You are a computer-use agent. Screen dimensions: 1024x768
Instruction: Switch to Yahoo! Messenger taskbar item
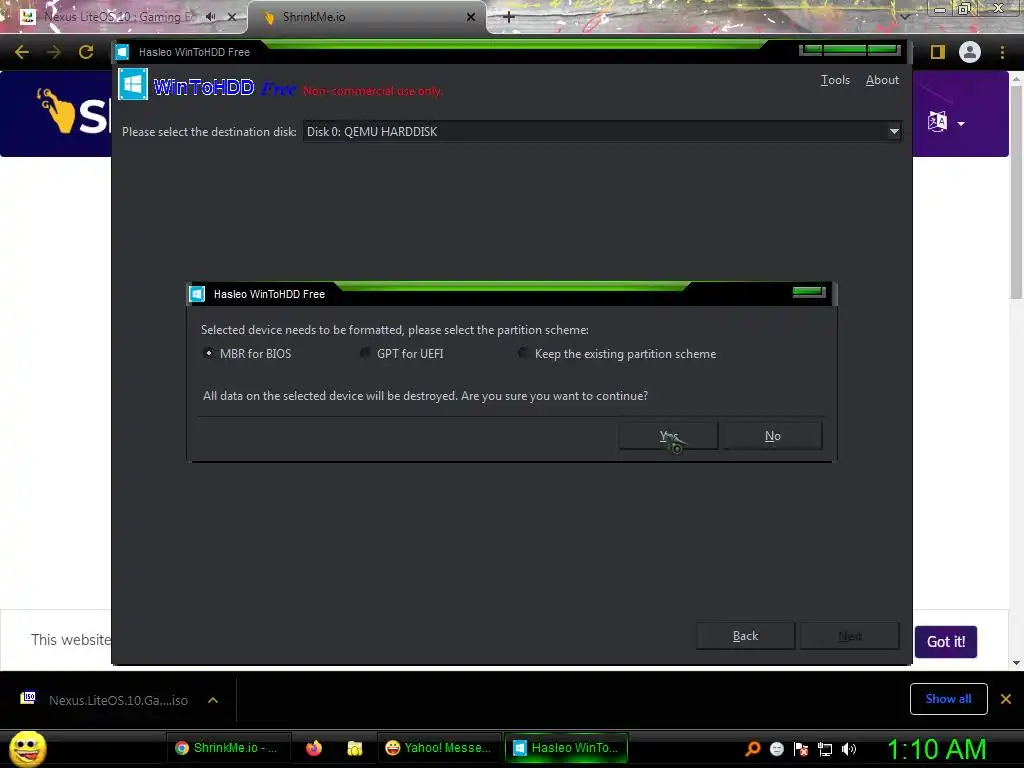pyautogui.click(x=438, y=748)
